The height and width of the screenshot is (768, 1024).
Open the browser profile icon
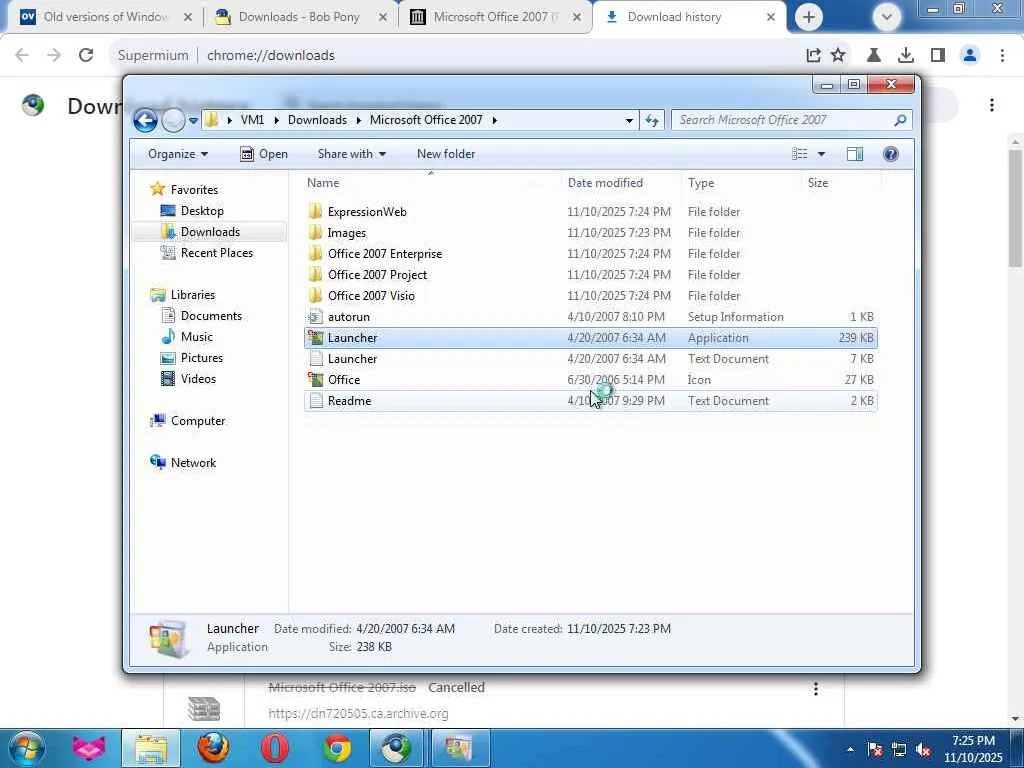[x=970, y=56]
